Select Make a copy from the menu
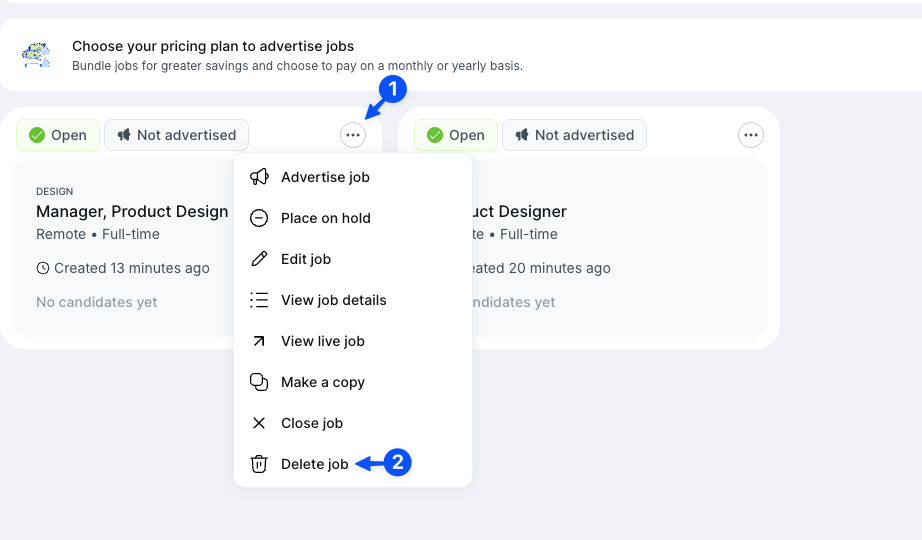Viewport: 922px width, 540px height. pos(322,382)
